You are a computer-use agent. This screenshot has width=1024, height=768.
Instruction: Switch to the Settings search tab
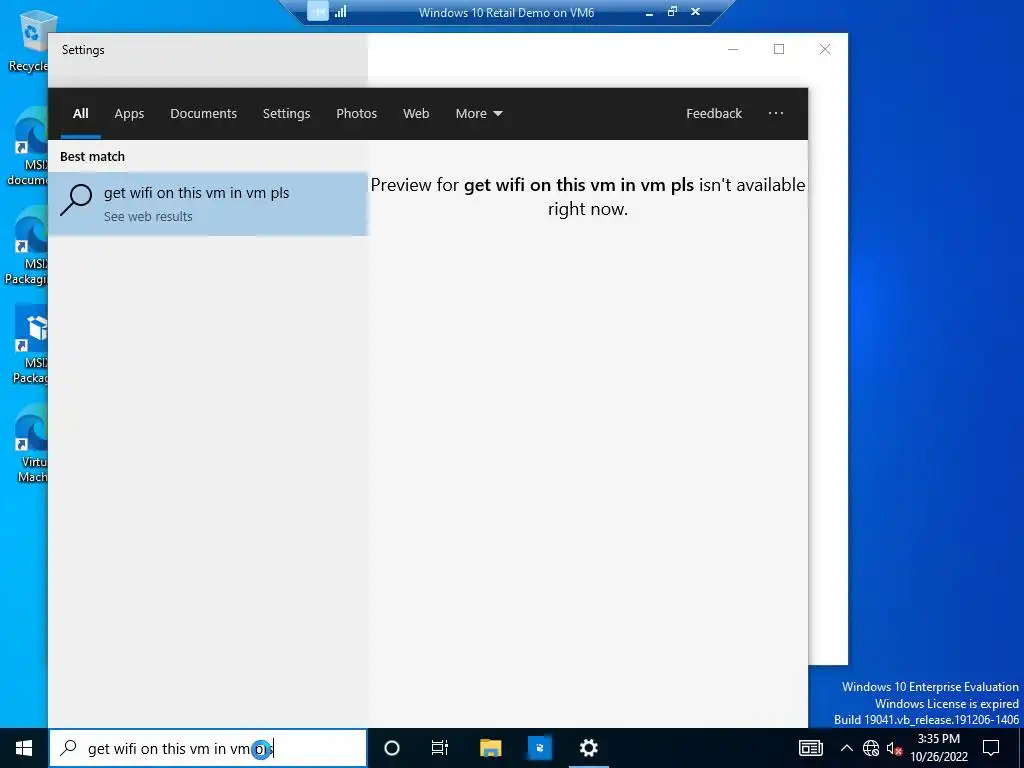pos(286,114)
